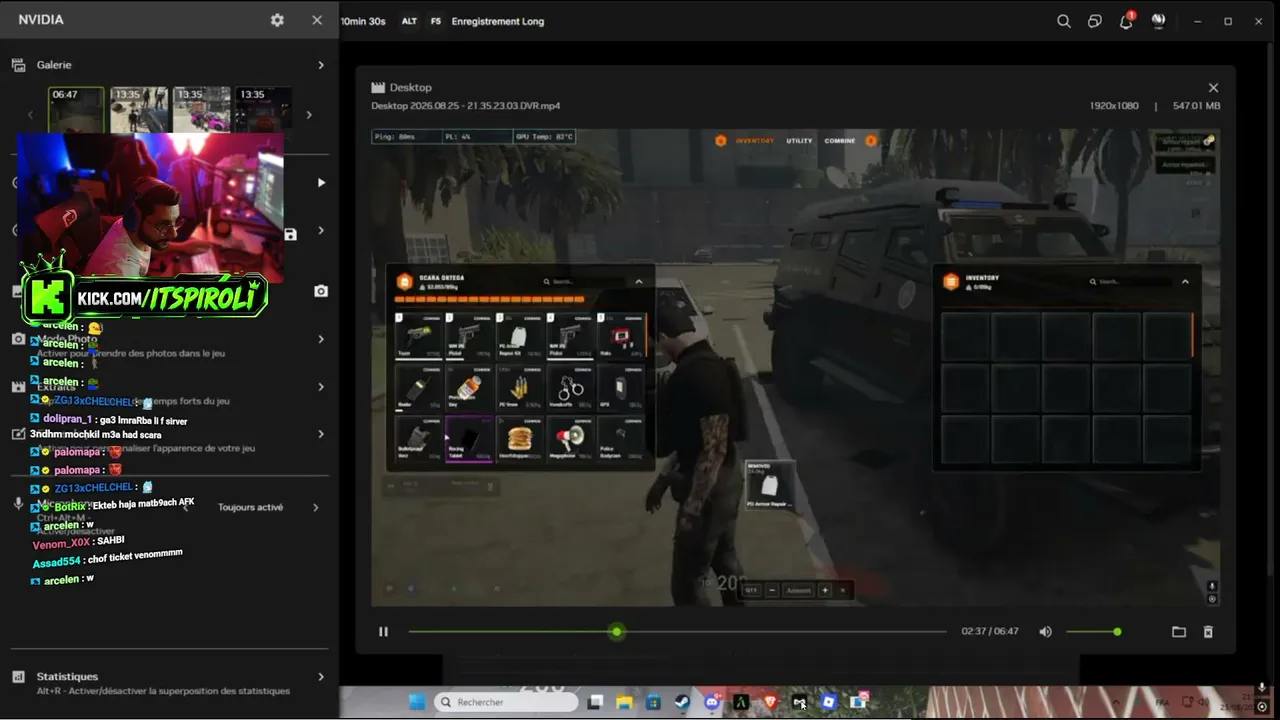Search in the app header

[x=1064, y=21]
